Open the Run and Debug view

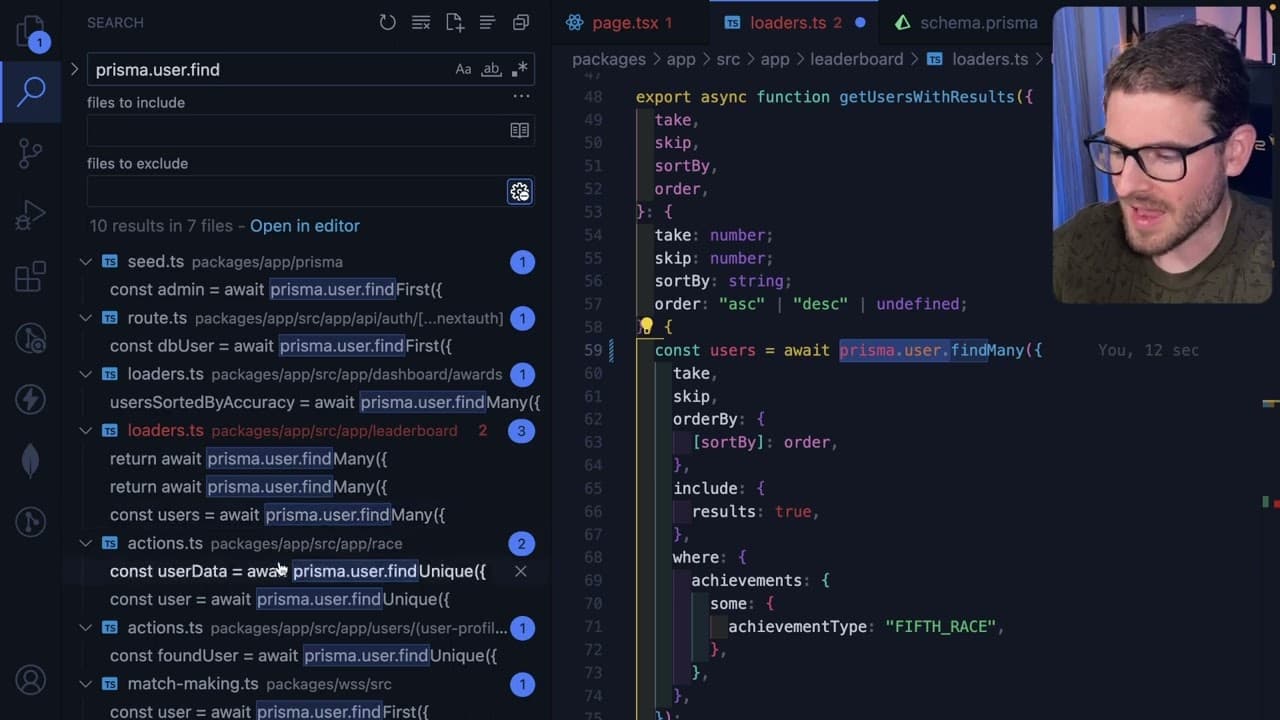(30, 214)
